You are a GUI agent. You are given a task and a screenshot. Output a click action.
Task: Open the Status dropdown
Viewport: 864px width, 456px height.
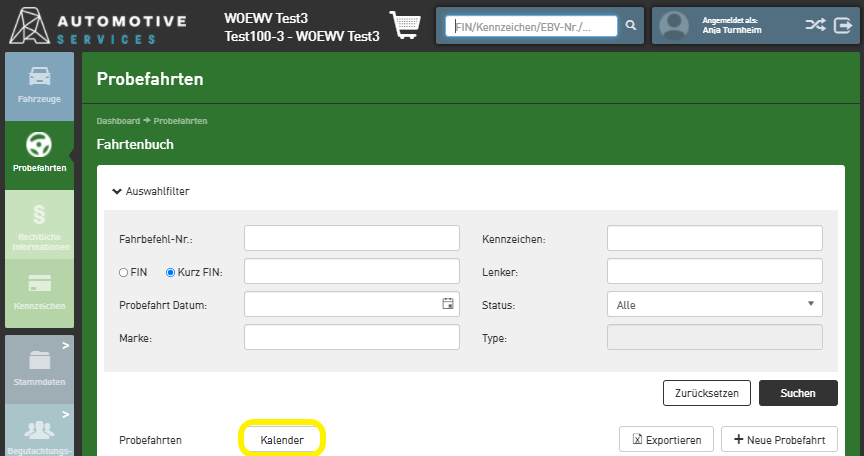714,305
